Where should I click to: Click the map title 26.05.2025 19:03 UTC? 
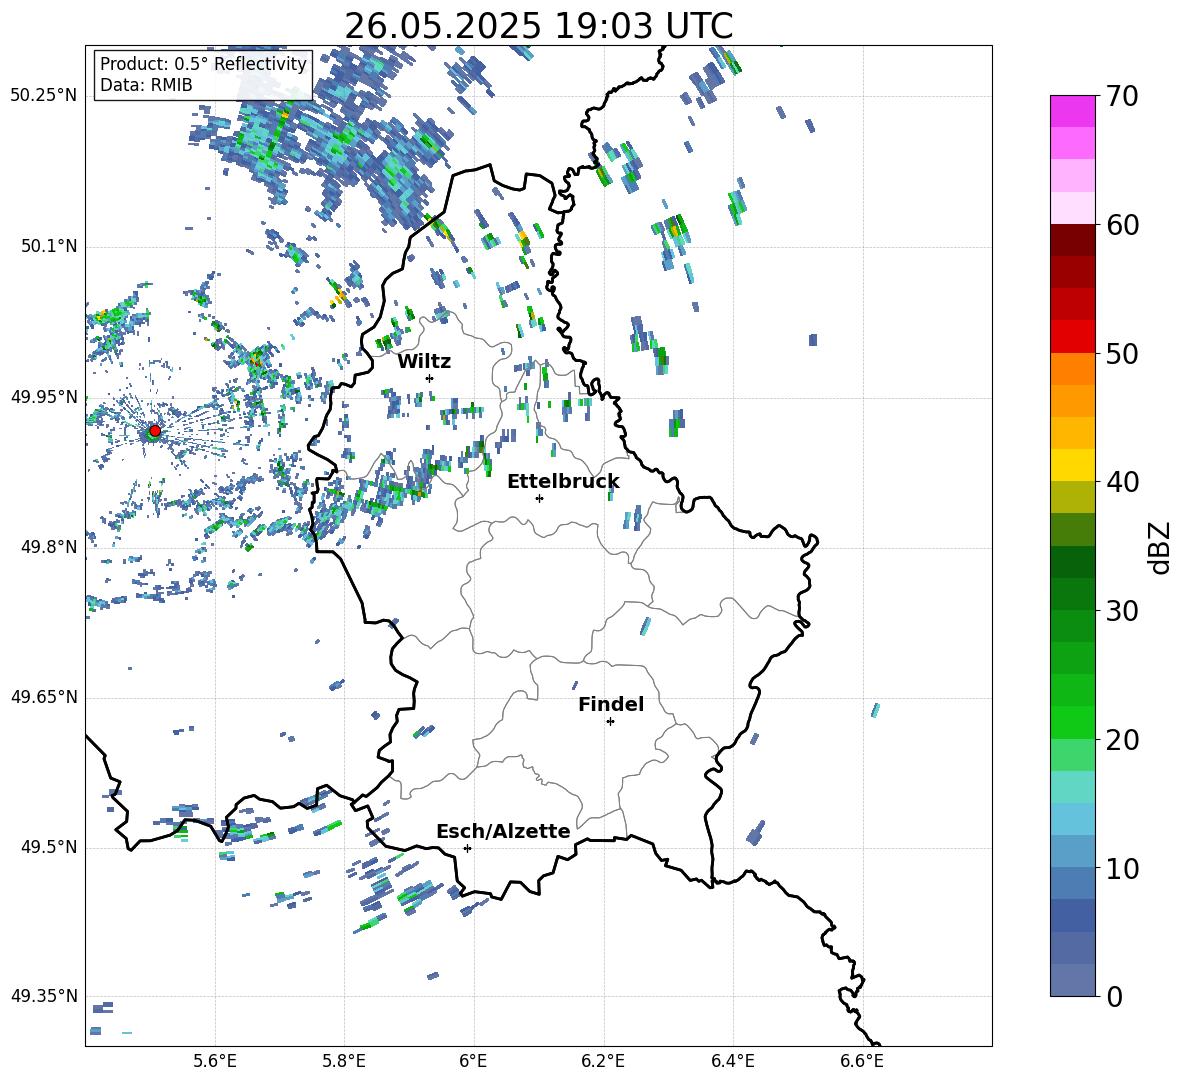pos(538,26)
